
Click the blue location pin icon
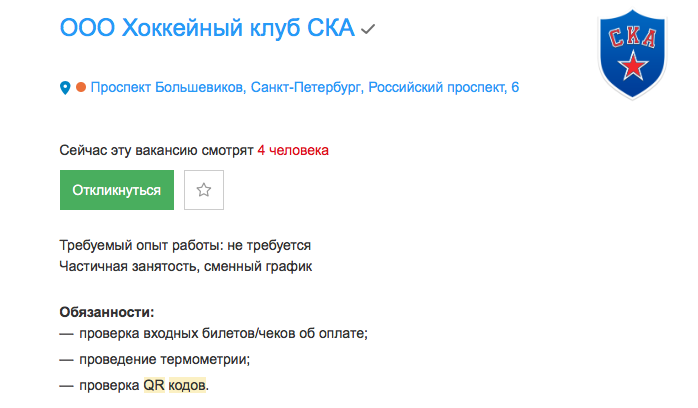point(66,88)
